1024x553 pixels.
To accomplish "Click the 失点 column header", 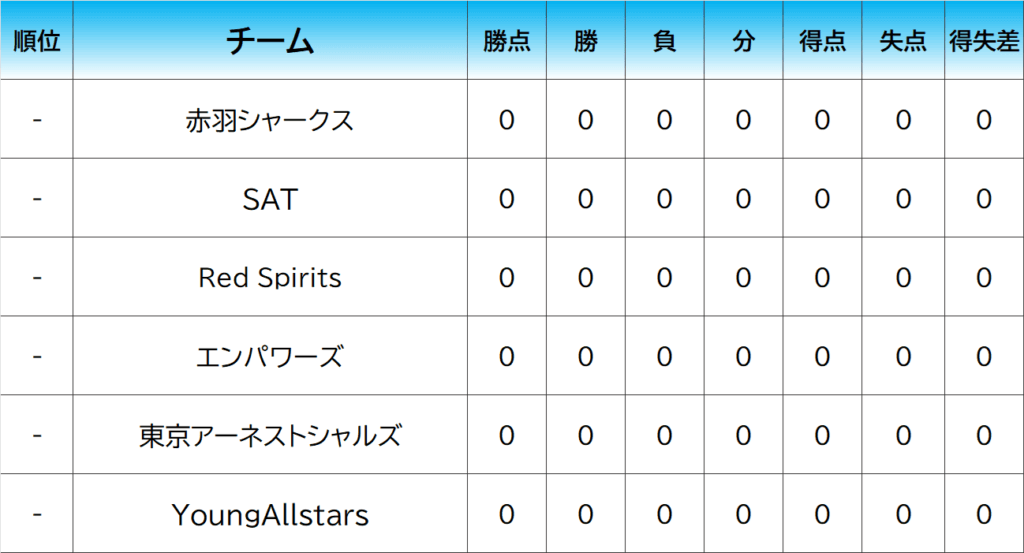I will tap(903, 41).
